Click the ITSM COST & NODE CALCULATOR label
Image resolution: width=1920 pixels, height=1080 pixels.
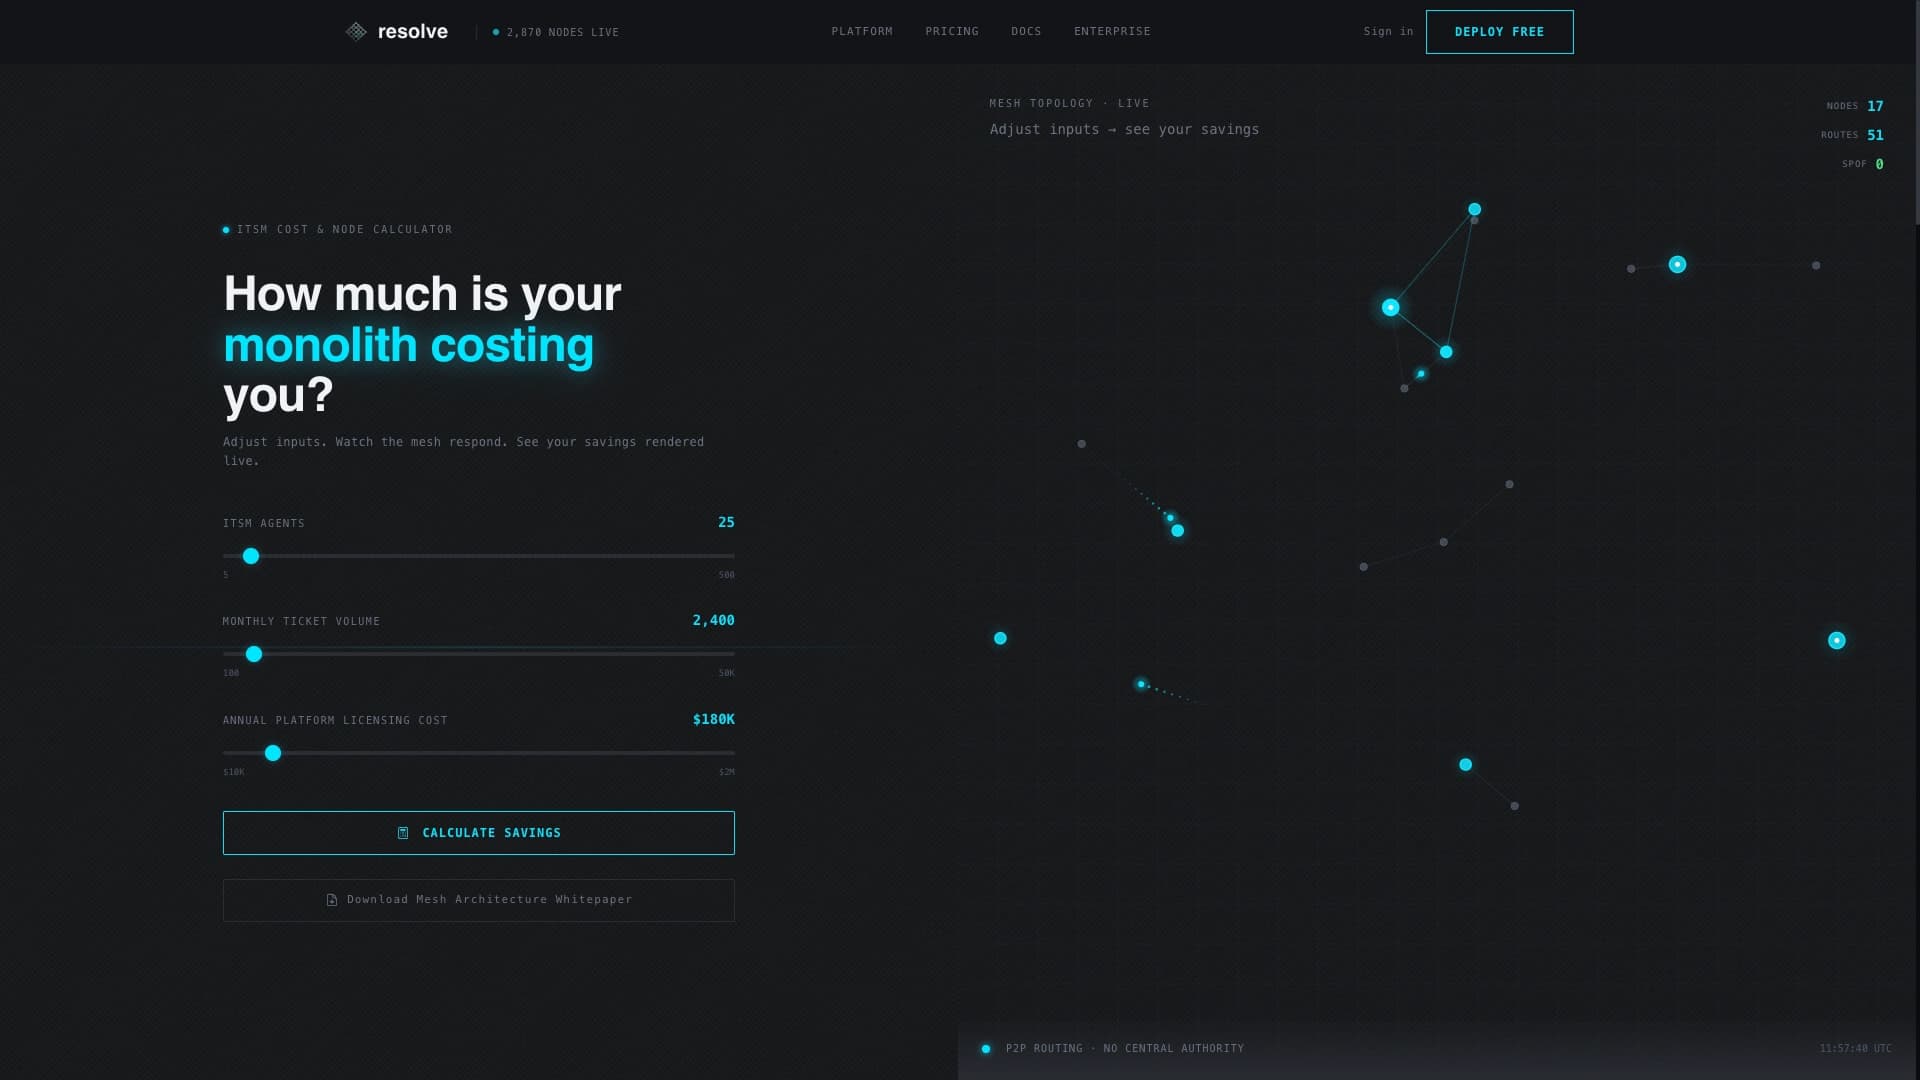pos(344,230)
